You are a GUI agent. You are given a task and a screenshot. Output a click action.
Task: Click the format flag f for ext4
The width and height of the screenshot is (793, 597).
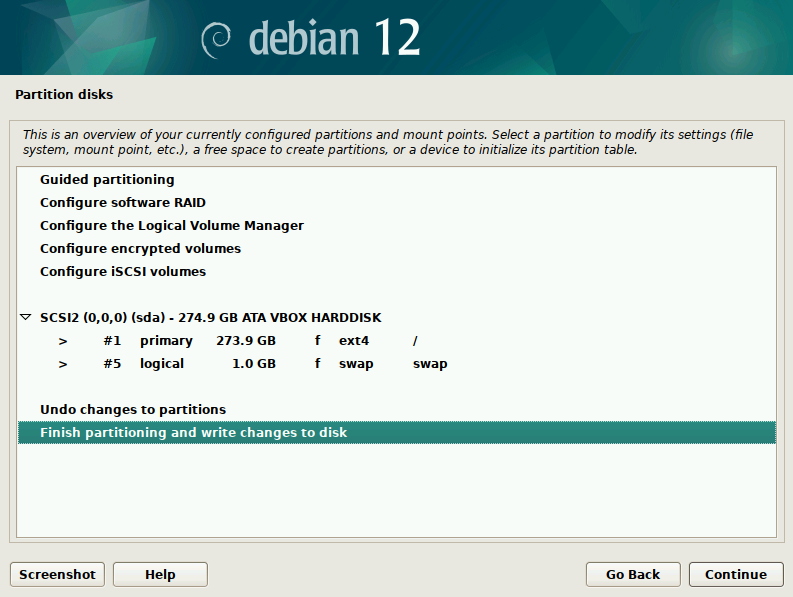317,340
